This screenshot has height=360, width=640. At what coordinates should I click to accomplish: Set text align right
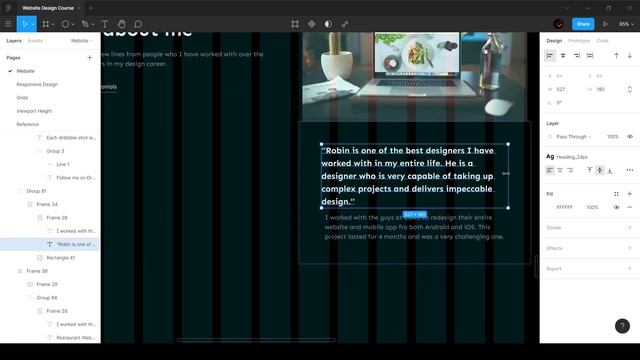[570, 170]
